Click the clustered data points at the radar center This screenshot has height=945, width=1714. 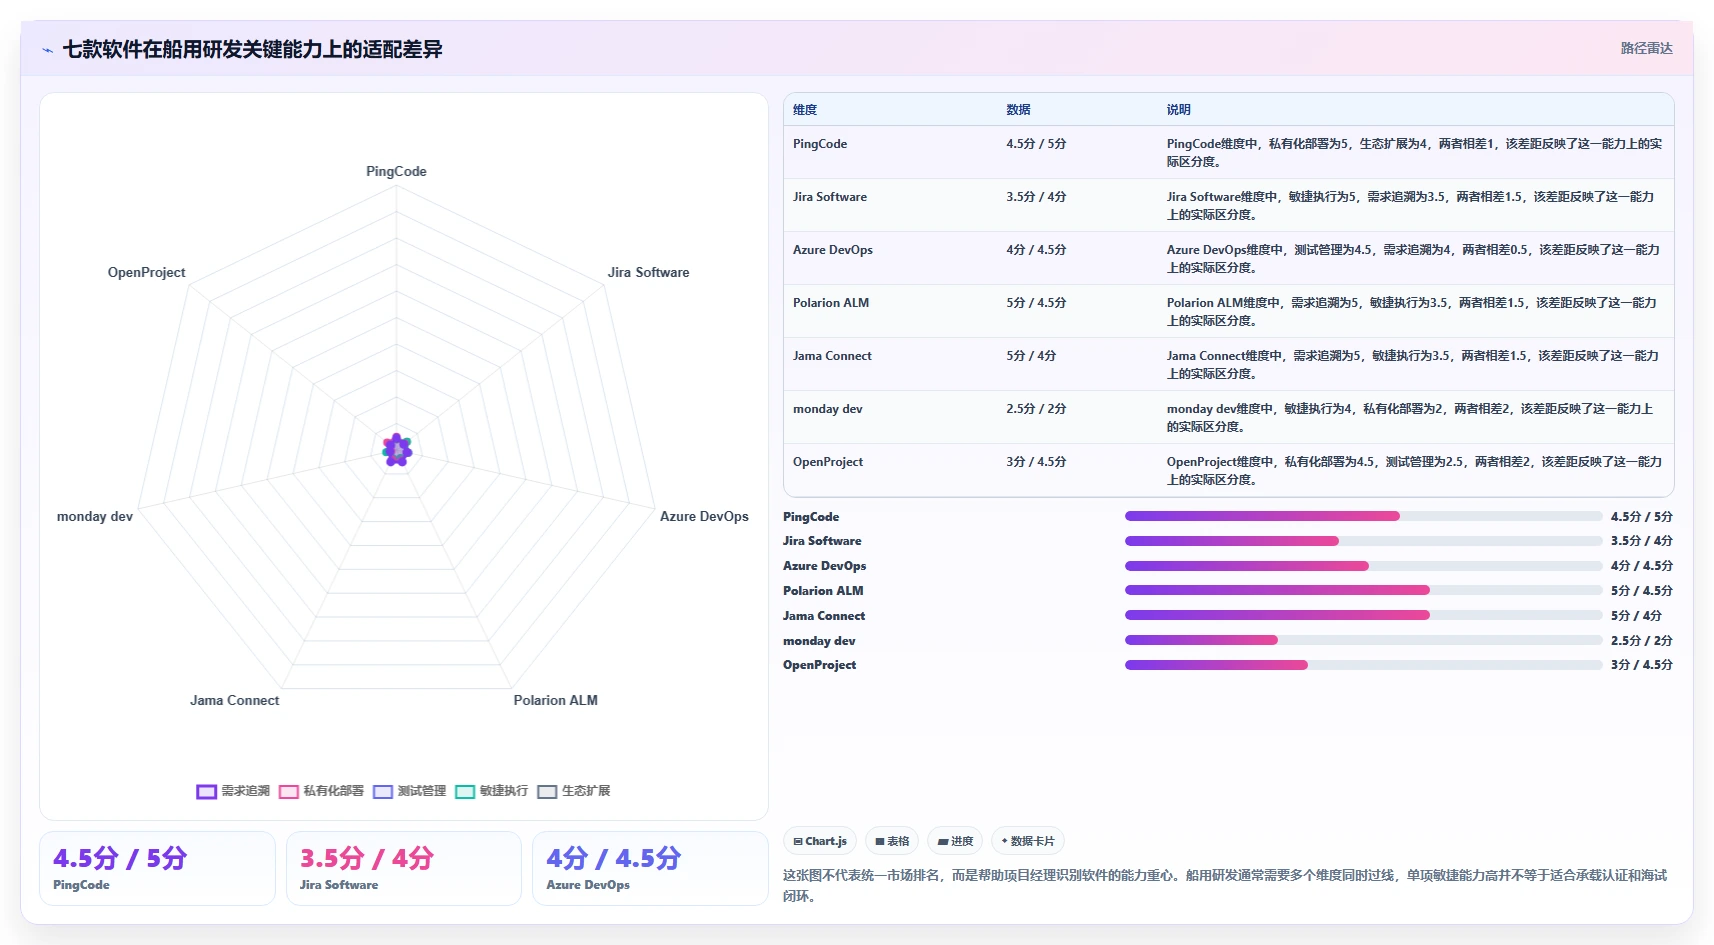coord(397,450)
